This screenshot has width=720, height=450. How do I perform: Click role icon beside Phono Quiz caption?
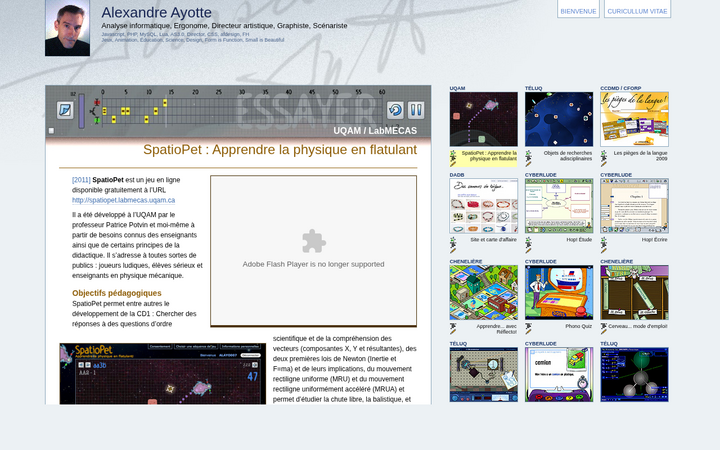coord(528,328)
